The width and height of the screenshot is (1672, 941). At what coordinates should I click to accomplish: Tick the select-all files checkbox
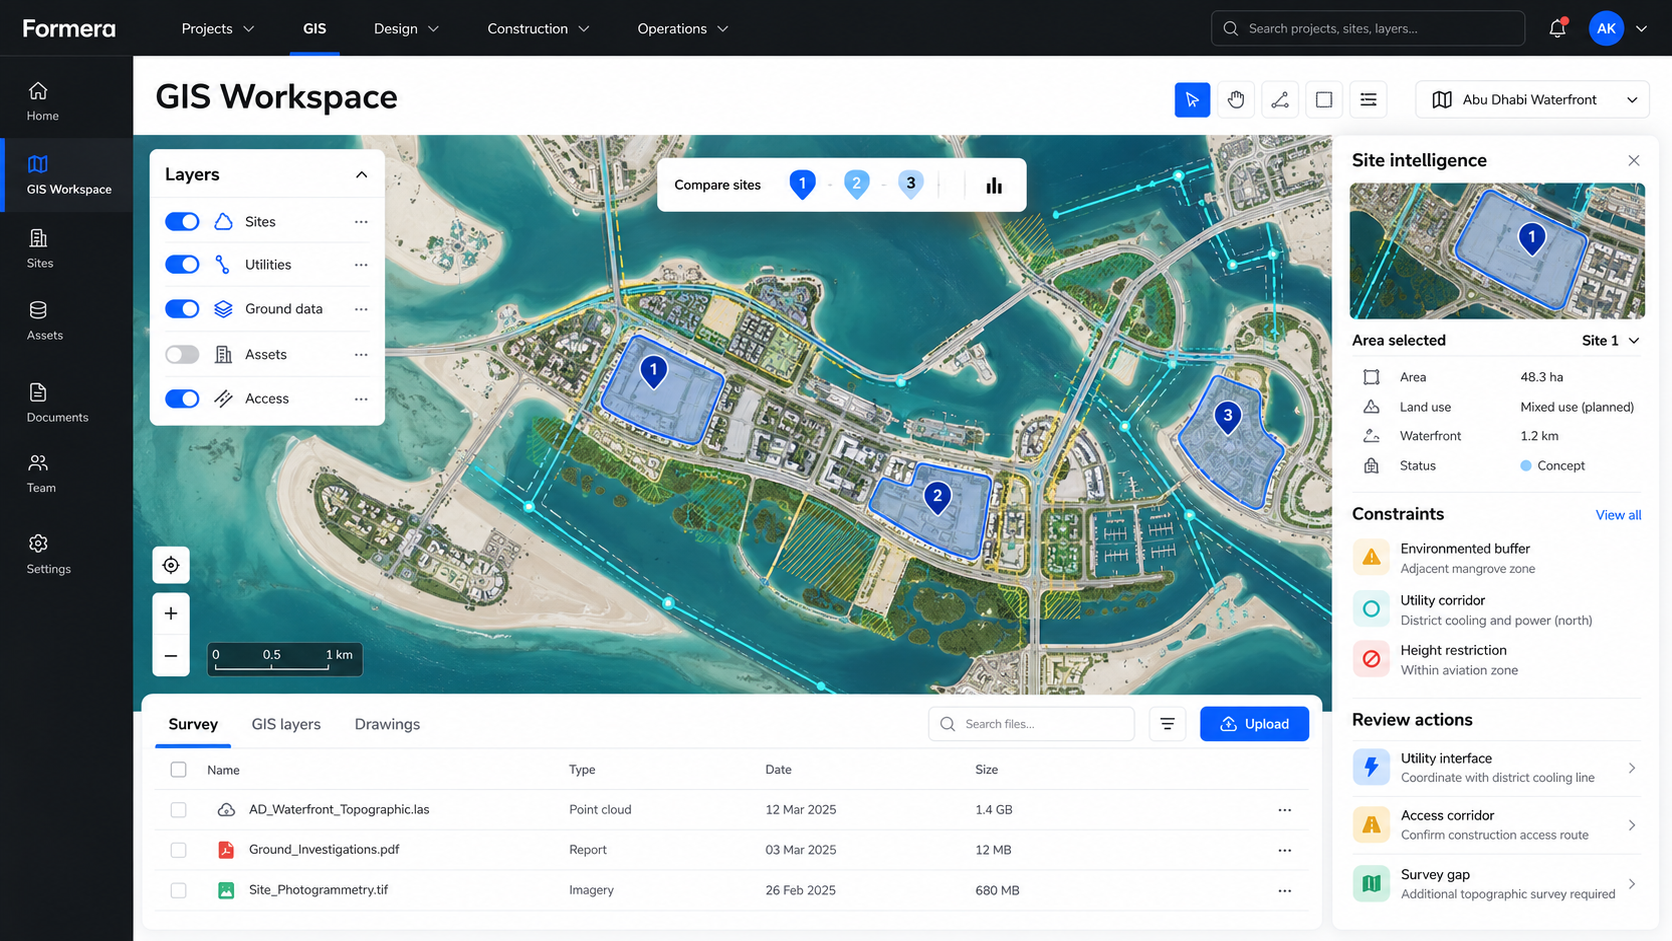178,770
